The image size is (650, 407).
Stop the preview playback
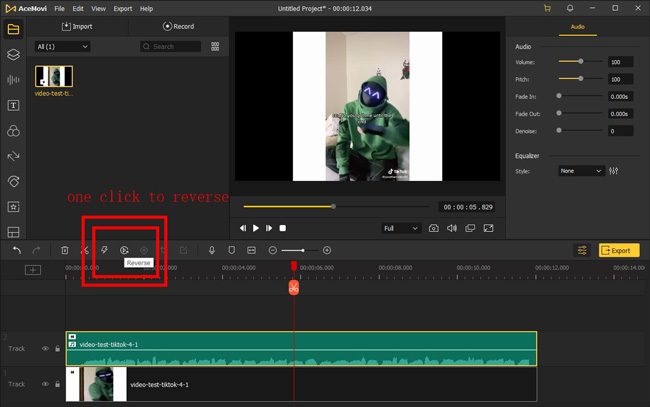(x=283, y=228)
